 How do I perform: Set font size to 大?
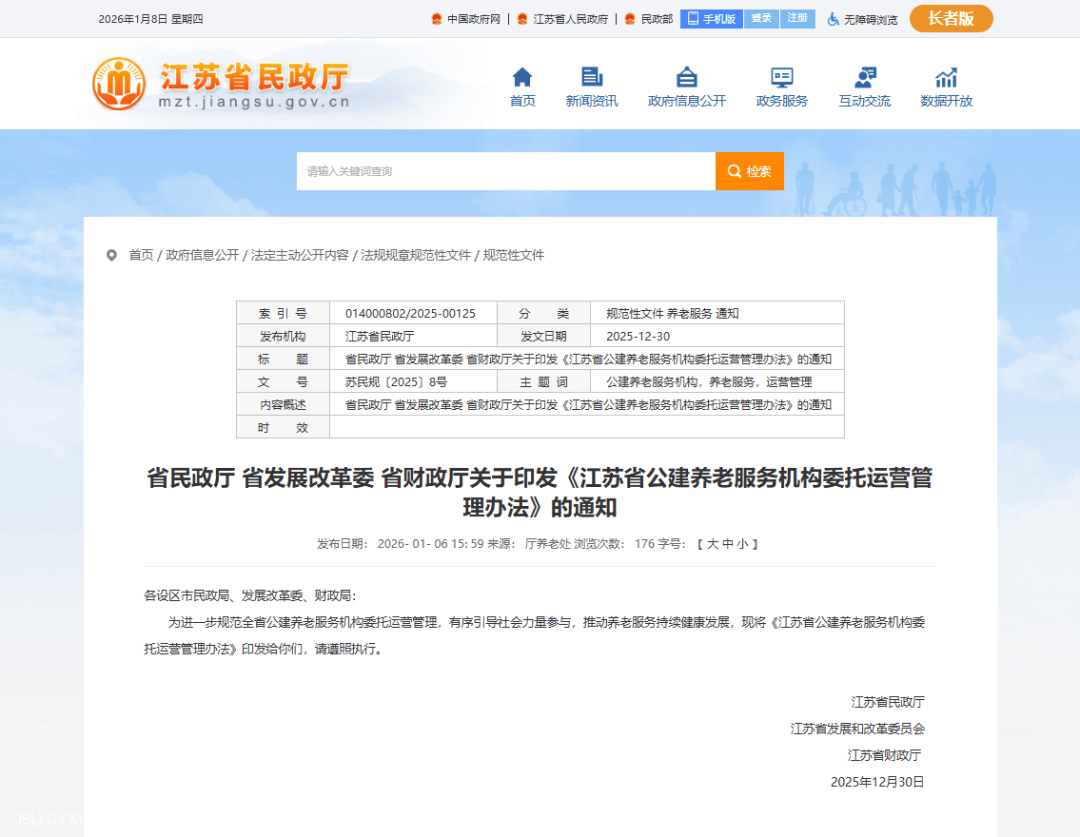coord(713,544)
